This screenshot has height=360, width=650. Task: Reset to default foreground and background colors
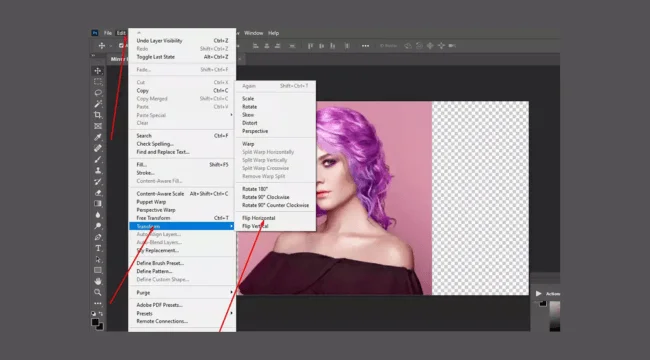tap(94, 314)
